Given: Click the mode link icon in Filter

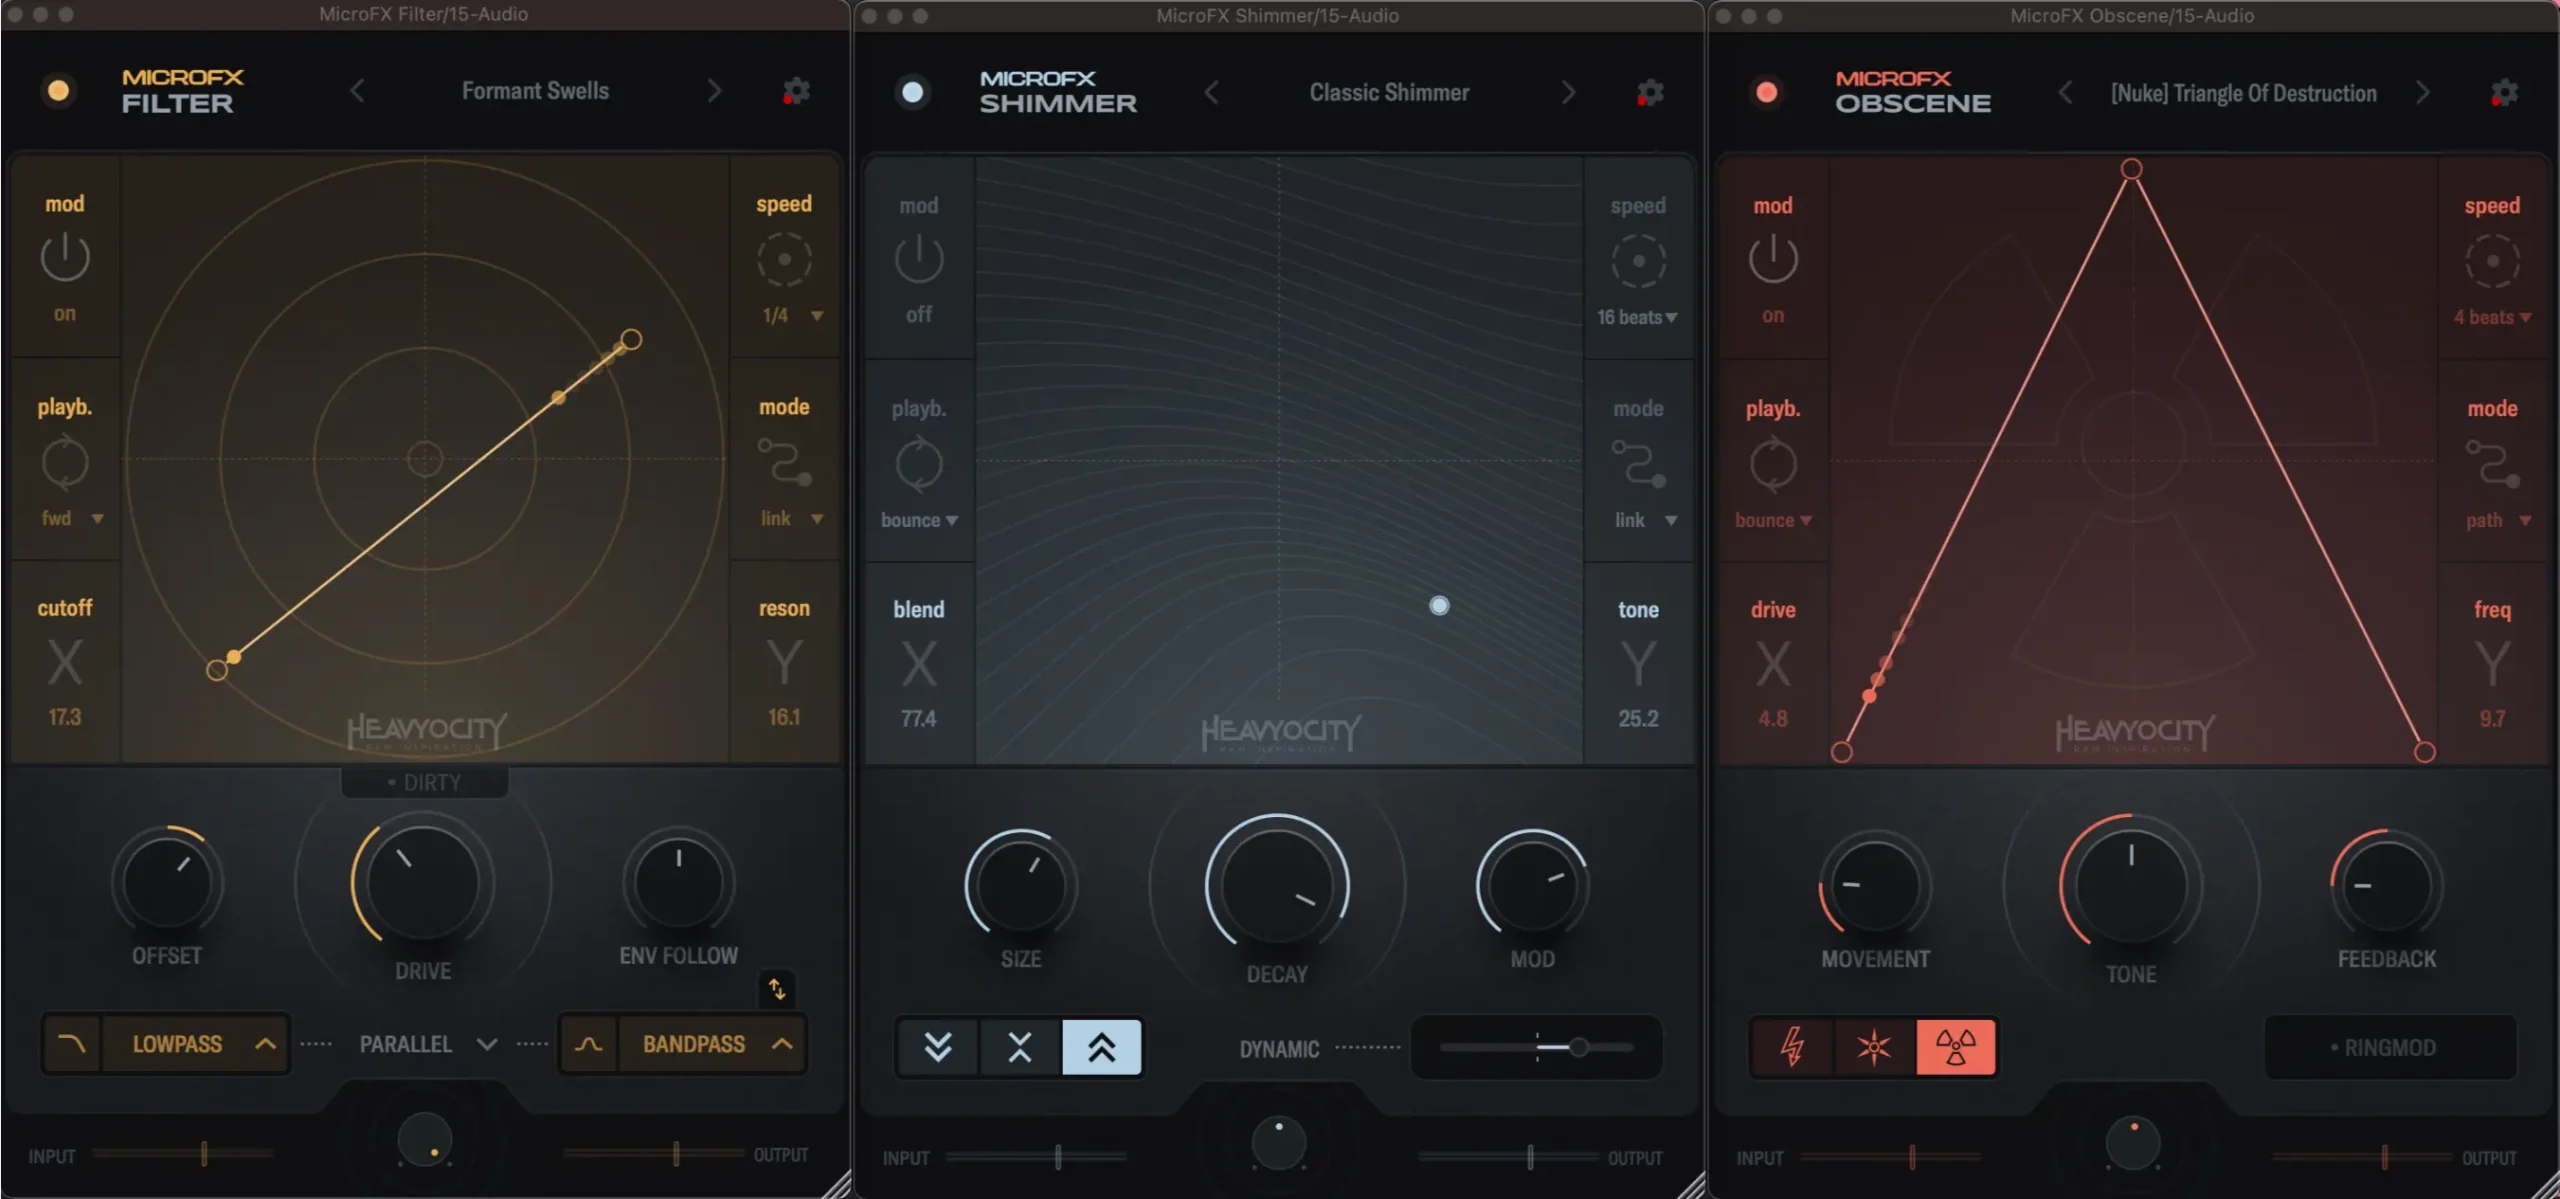Looking at the screenshot, I should tap(784, 462).
